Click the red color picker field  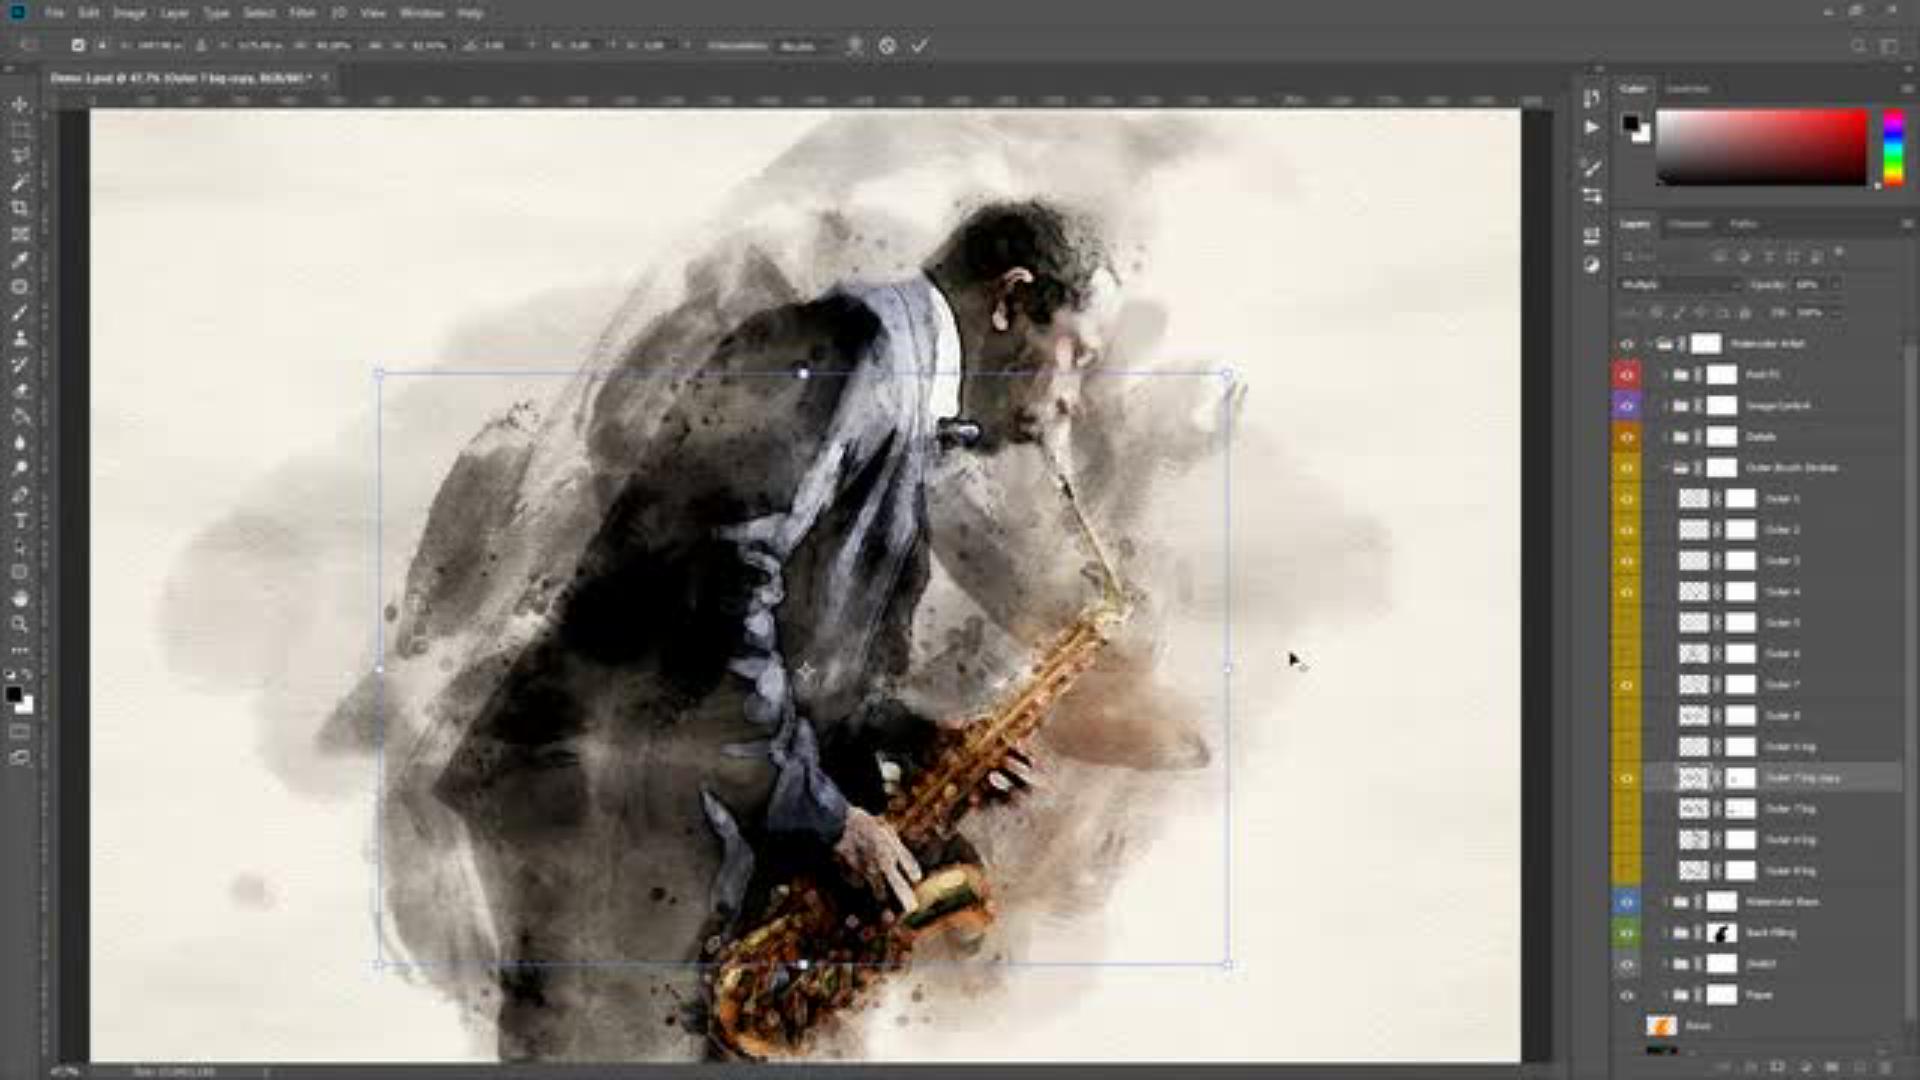[1761, 147]
